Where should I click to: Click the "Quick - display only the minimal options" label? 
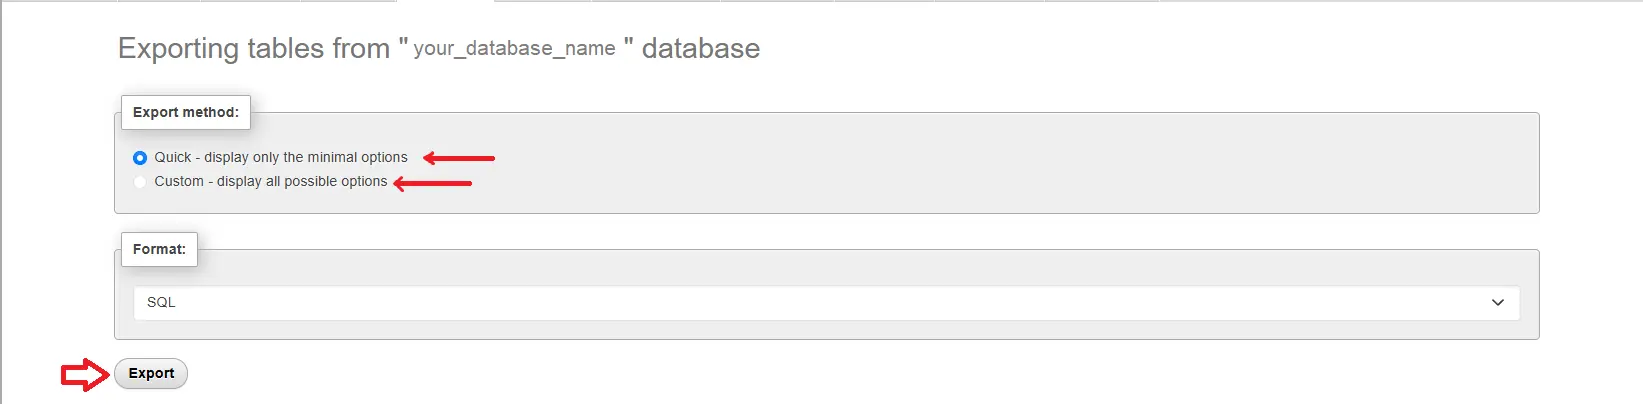click(281, 158)
